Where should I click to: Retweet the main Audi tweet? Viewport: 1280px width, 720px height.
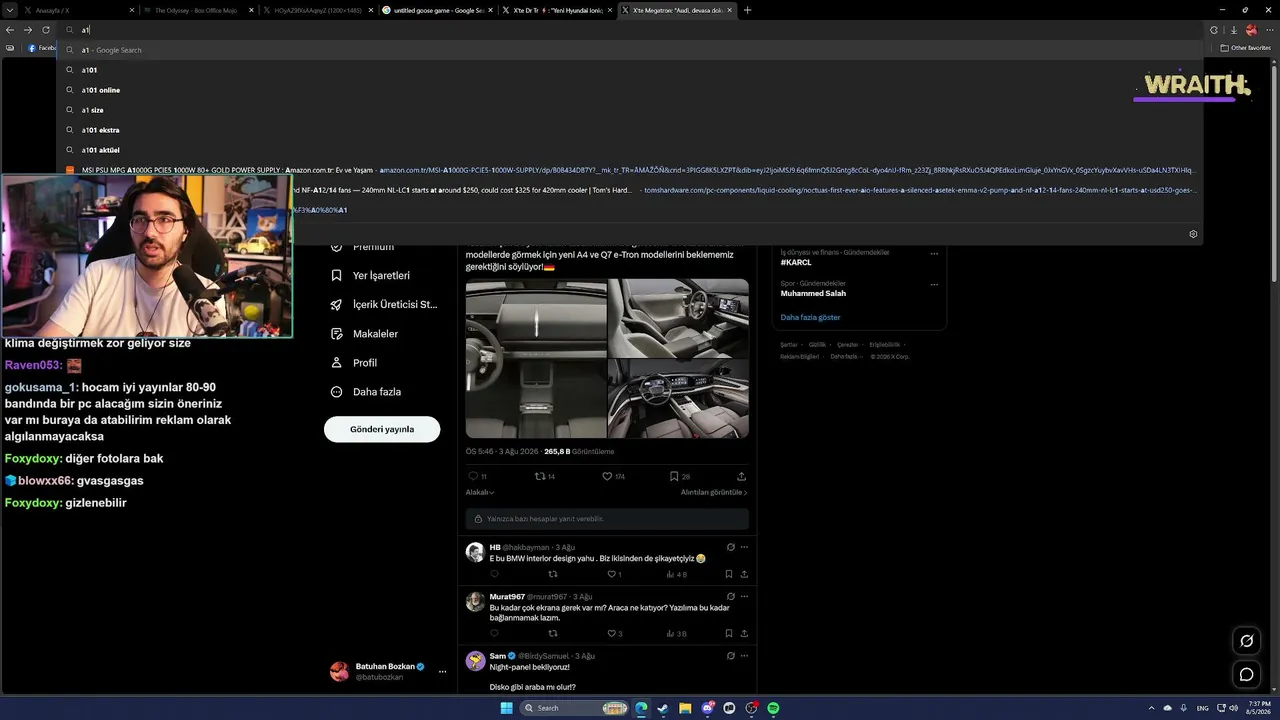pos(540,476)
